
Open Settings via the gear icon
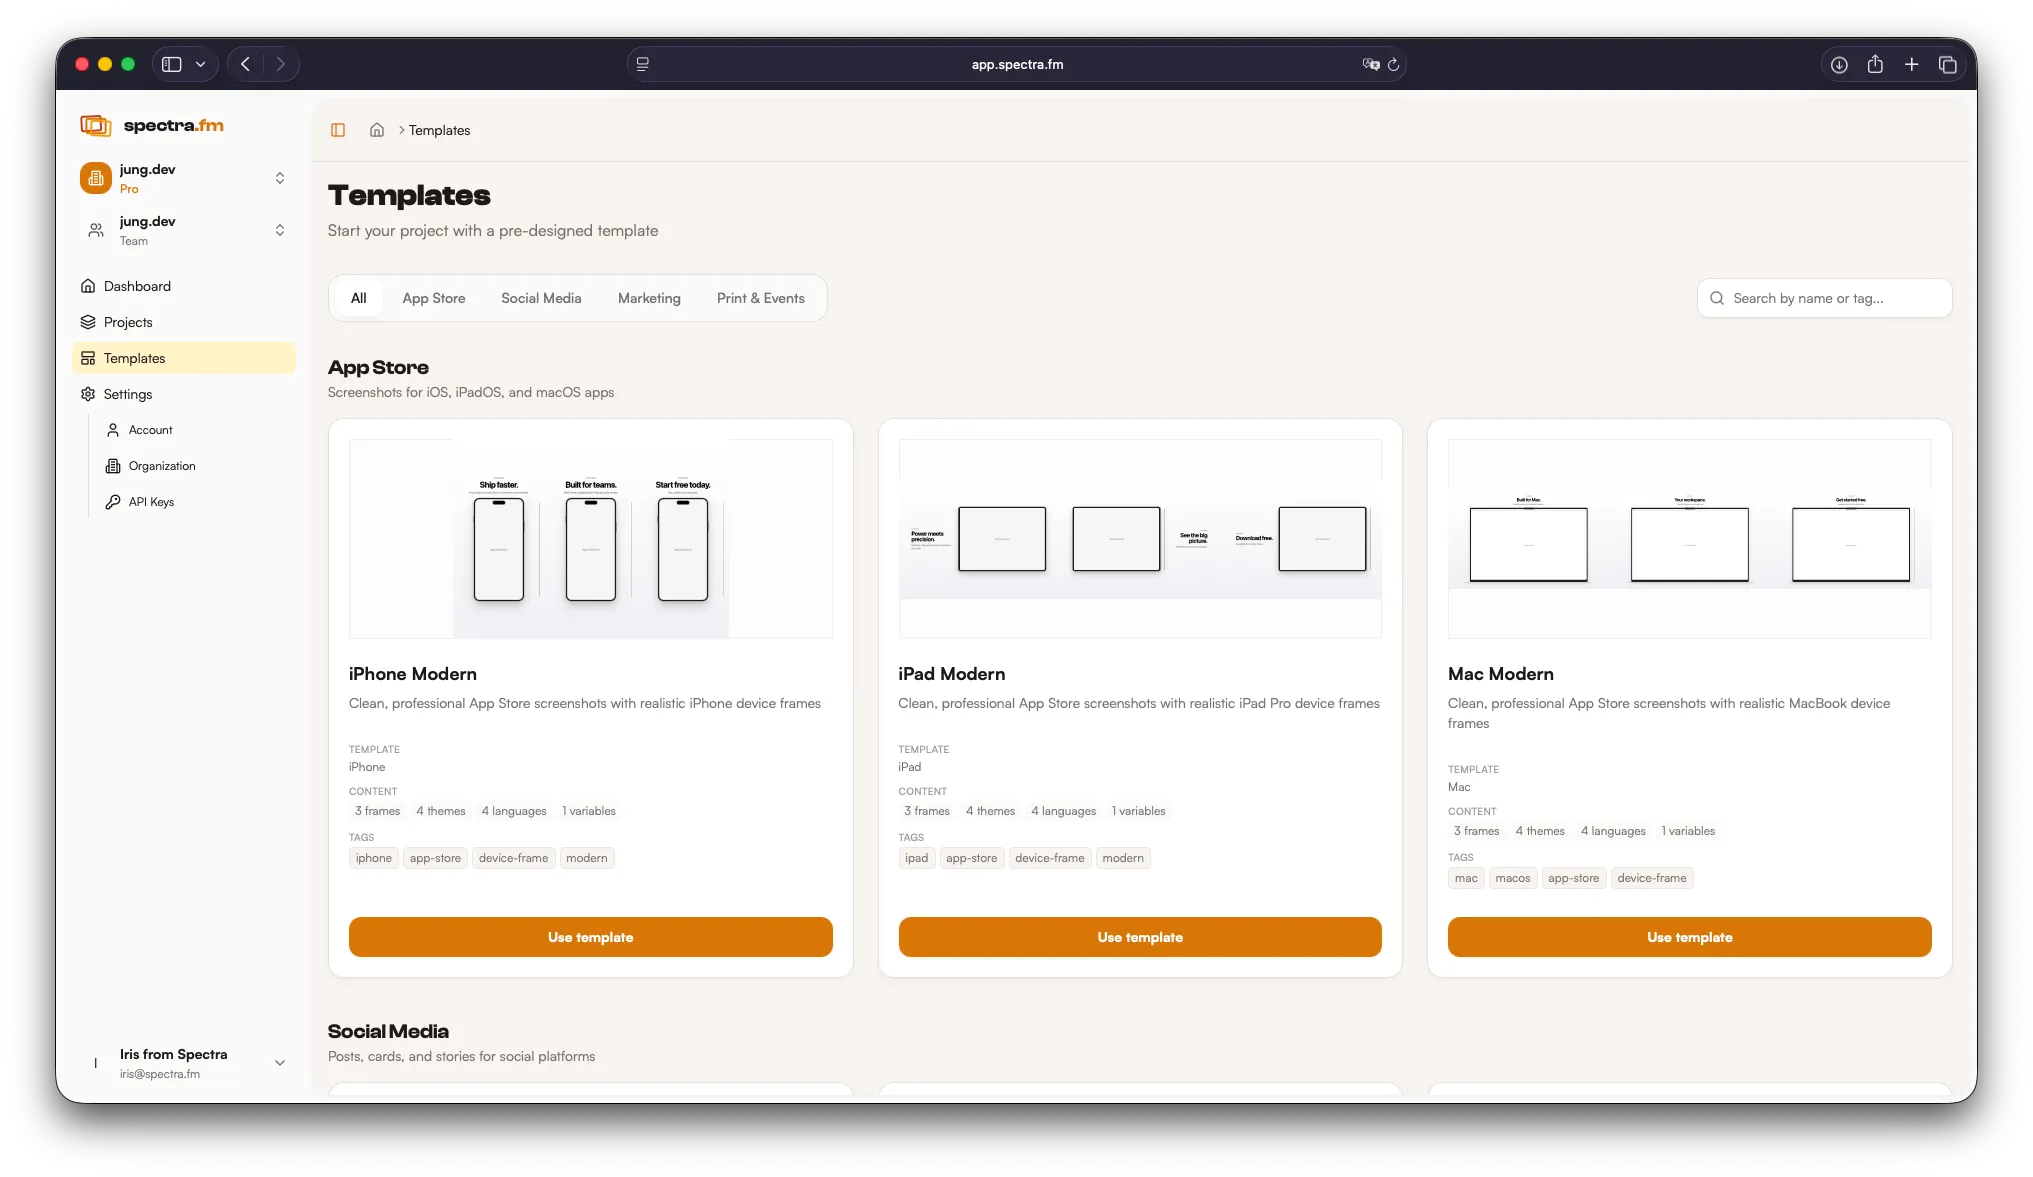128,394
